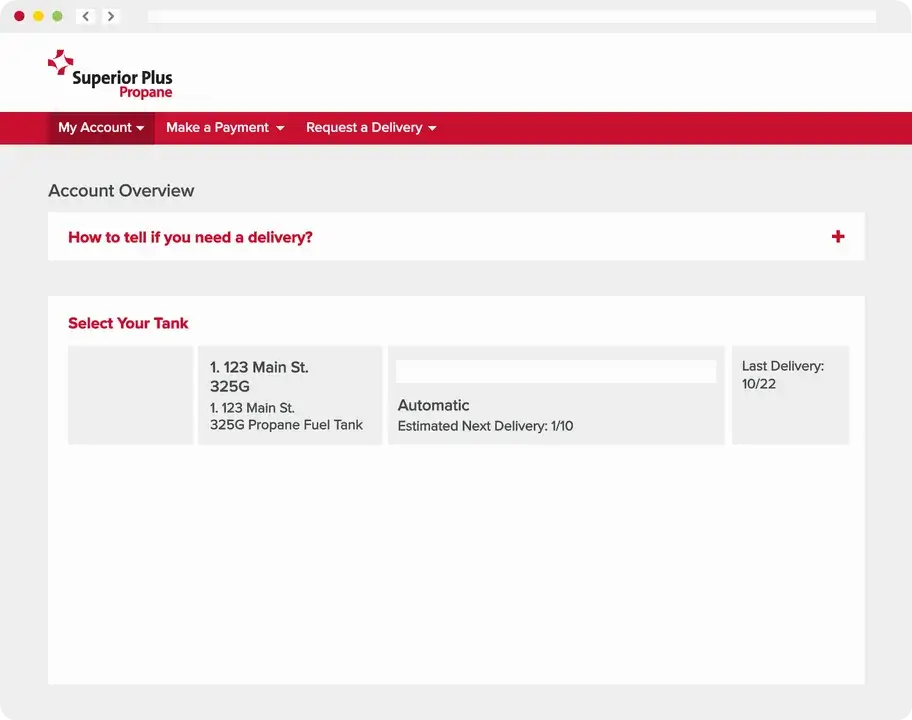Image resolution: width=912 pixels, height=720 pixels.
Task: Choose the 123 Main St. 325G tank
Action: coord(289,395)
